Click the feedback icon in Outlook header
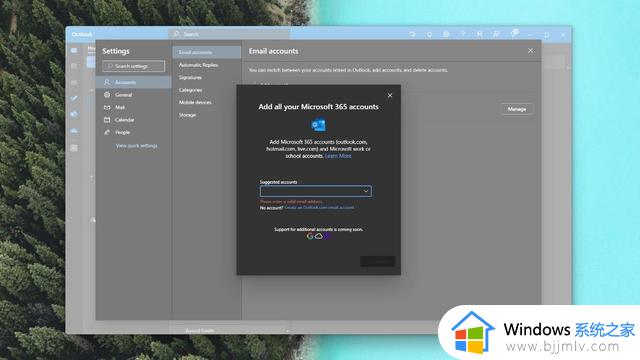 pyautogui.click(x=496, y=34)
